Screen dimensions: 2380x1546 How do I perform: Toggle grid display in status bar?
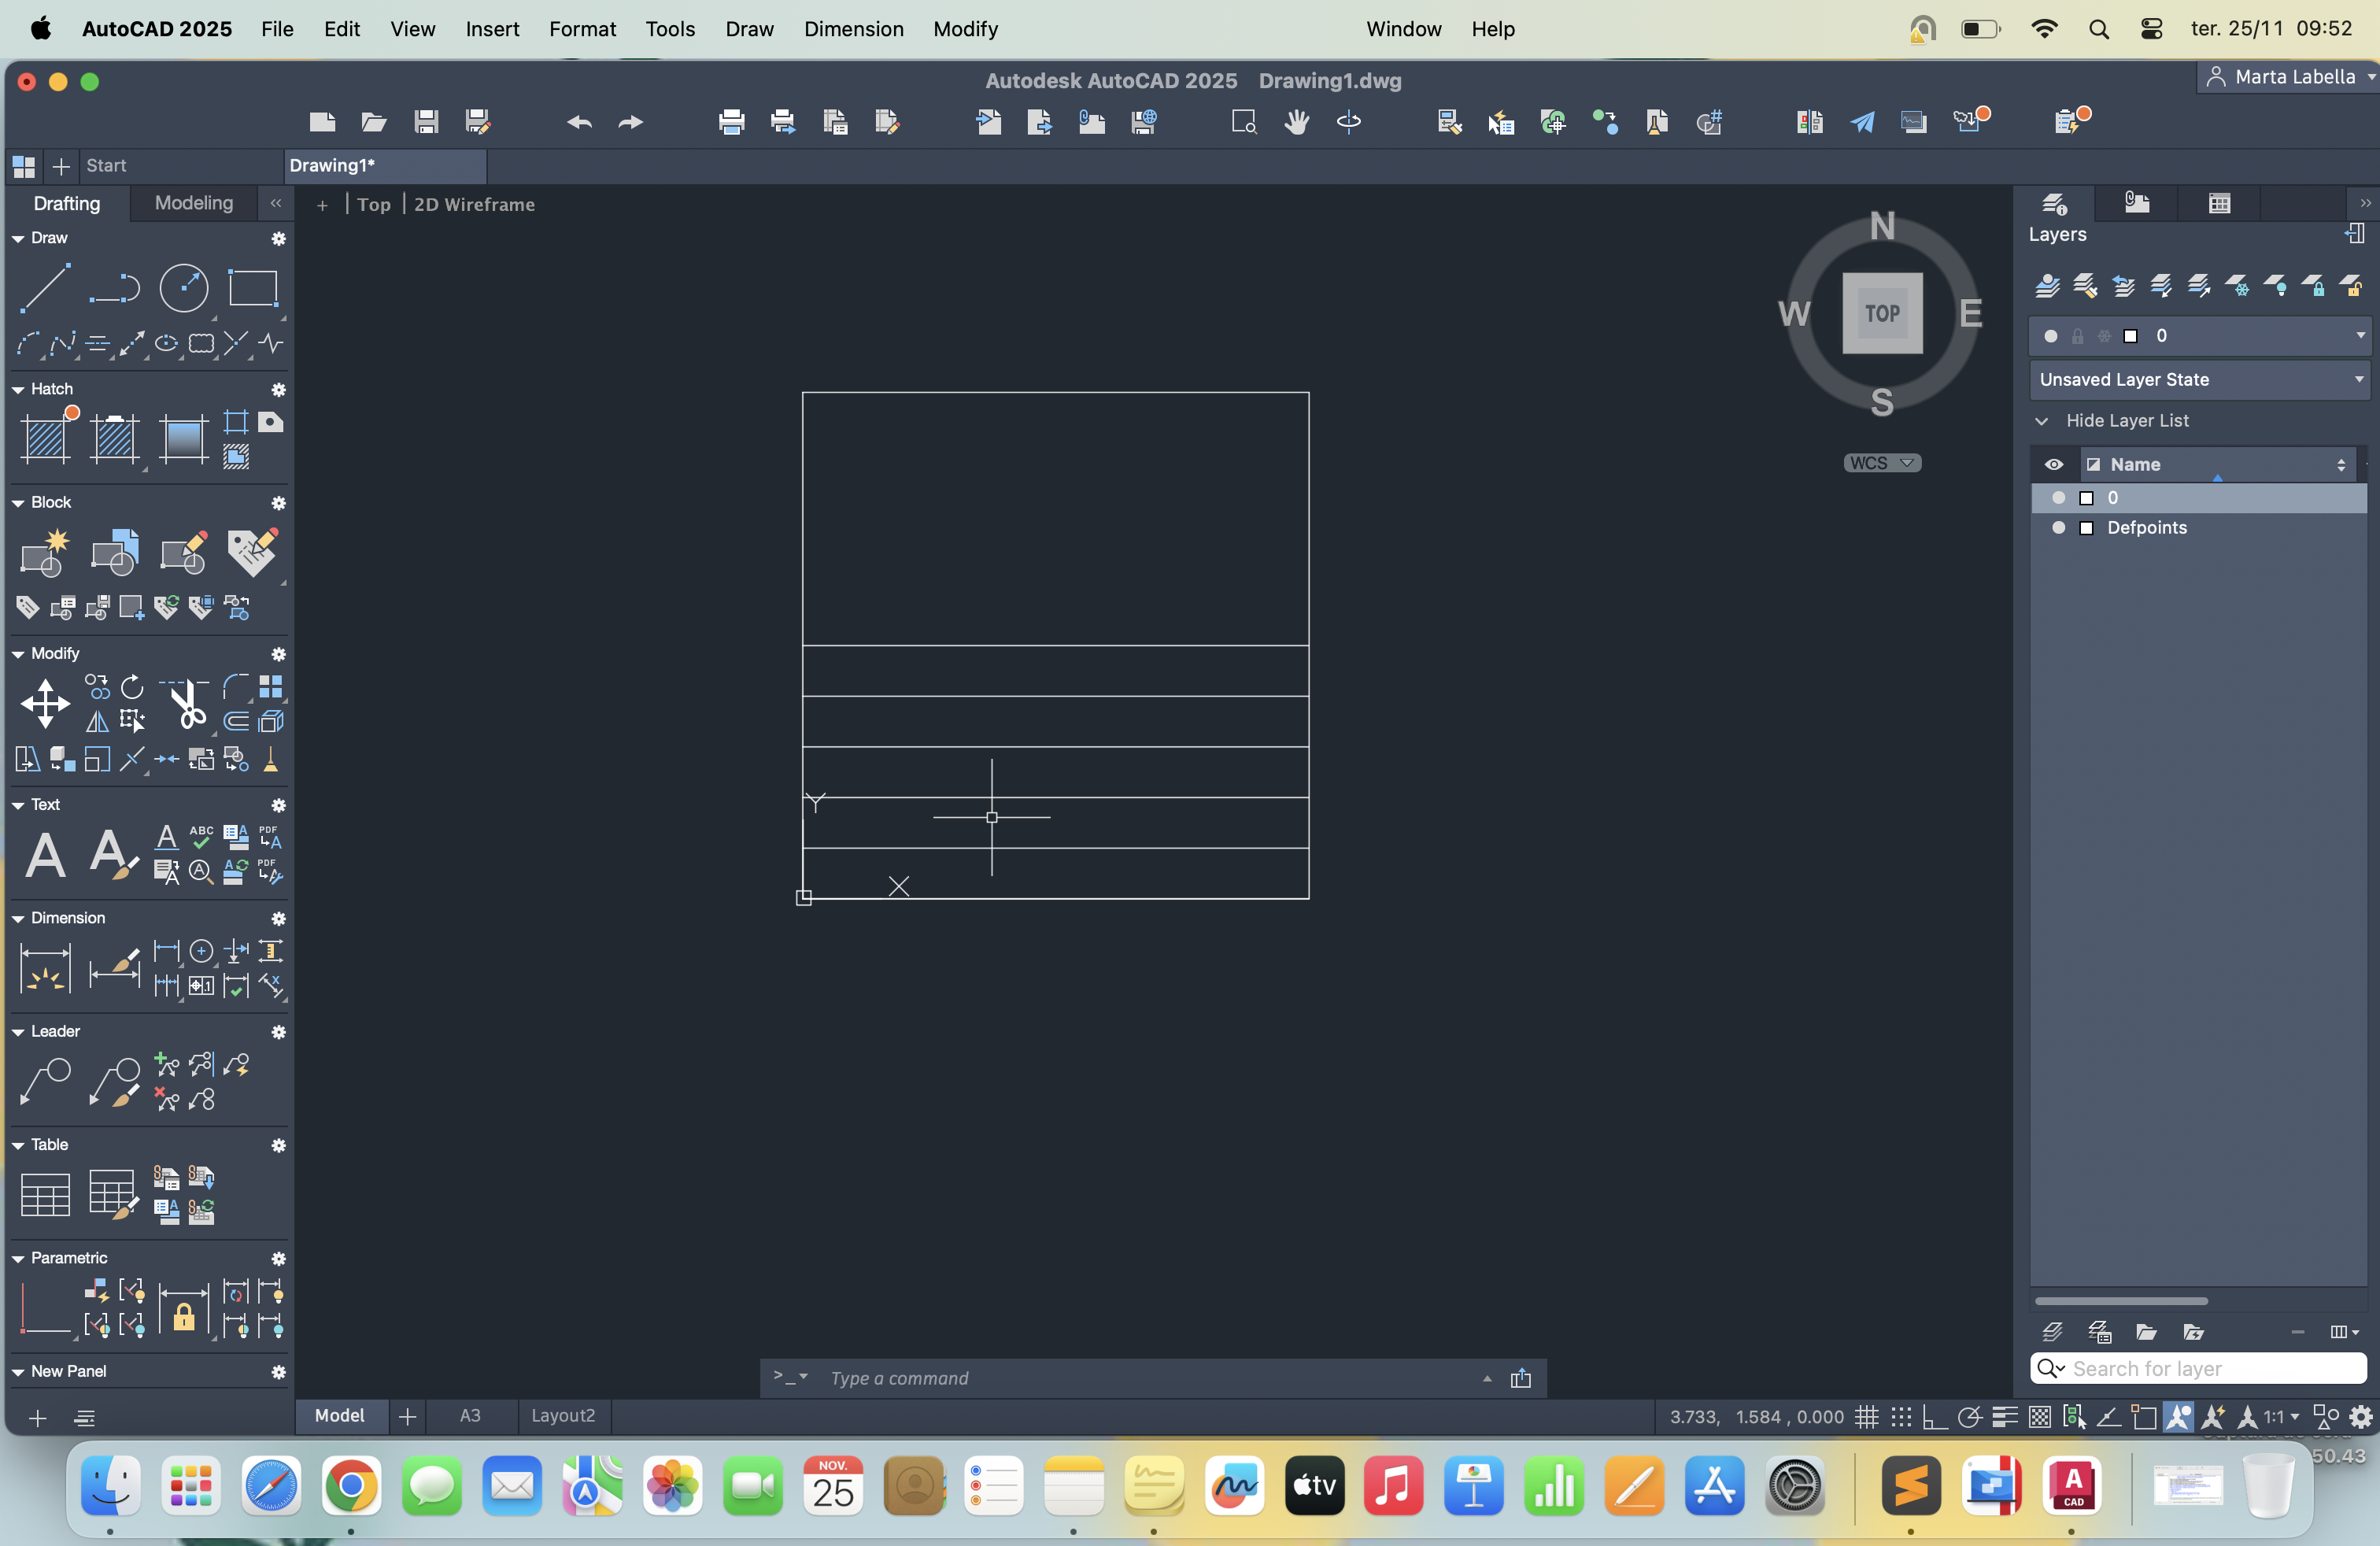point(1866,1417)
